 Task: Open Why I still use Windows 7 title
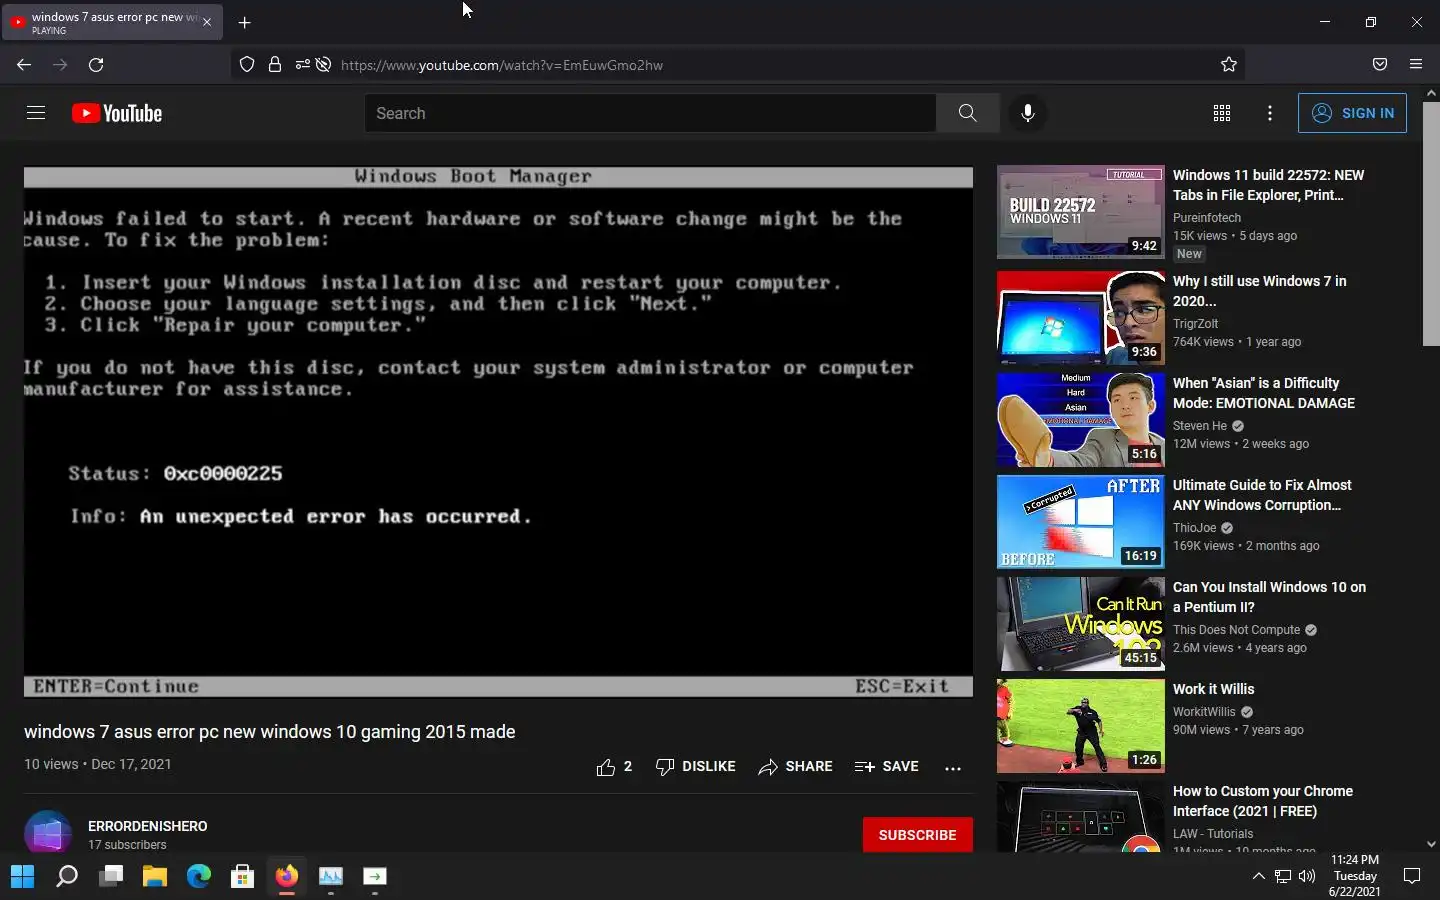point(1260,291)
